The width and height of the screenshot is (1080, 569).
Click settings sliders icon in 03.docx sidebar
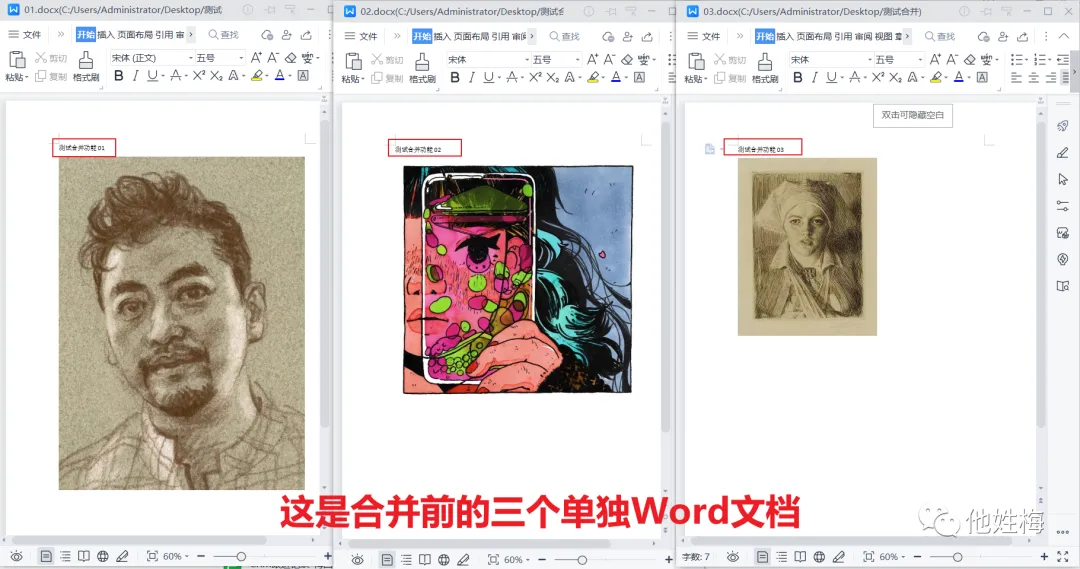(1063, 206)
